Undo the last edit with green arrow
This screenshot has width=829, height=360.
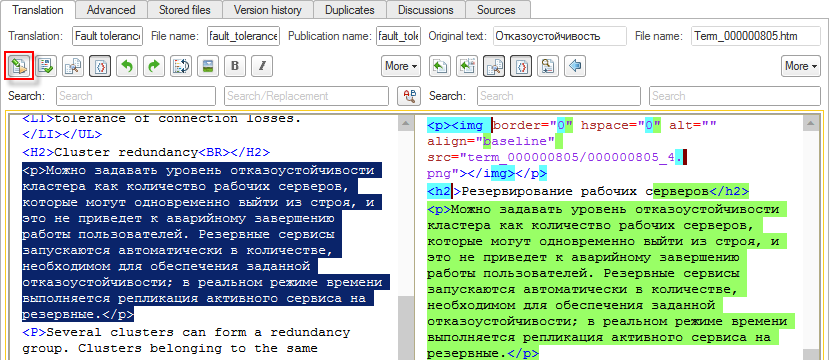(127, 66)
